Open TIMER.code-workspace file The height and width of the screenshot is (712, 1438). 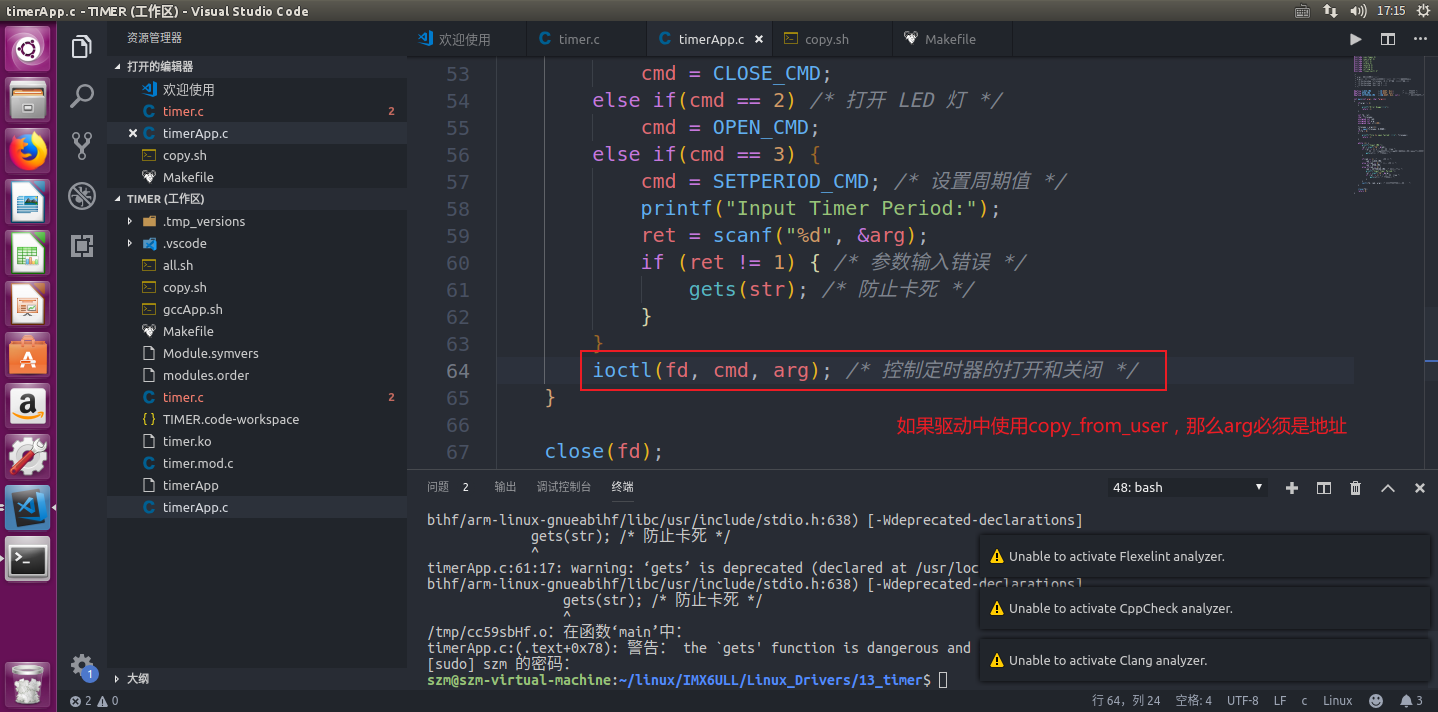[256, 419]
